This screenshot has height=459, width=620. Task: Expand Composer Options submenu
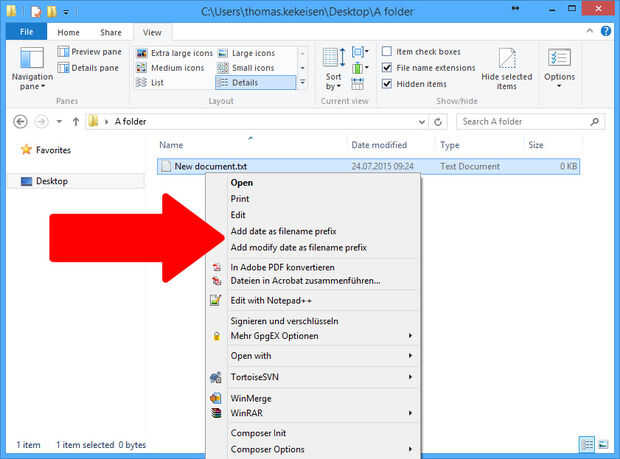pos(313,450)
